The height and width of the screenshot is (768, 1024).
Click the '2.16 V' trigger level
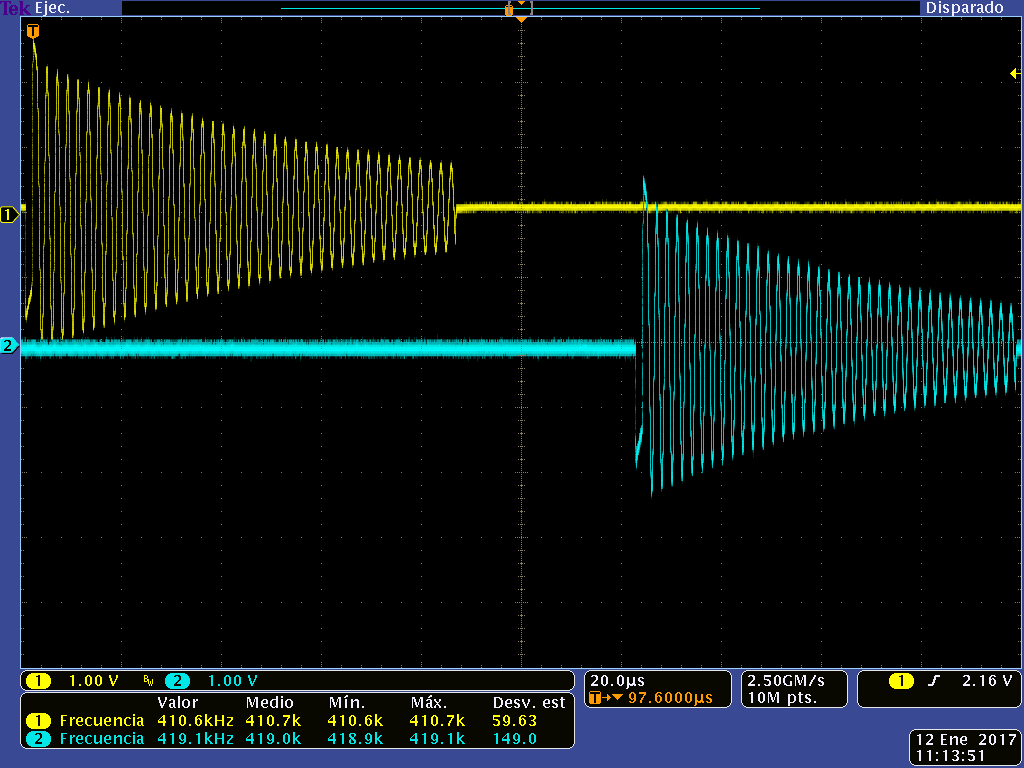click(987, 681)
